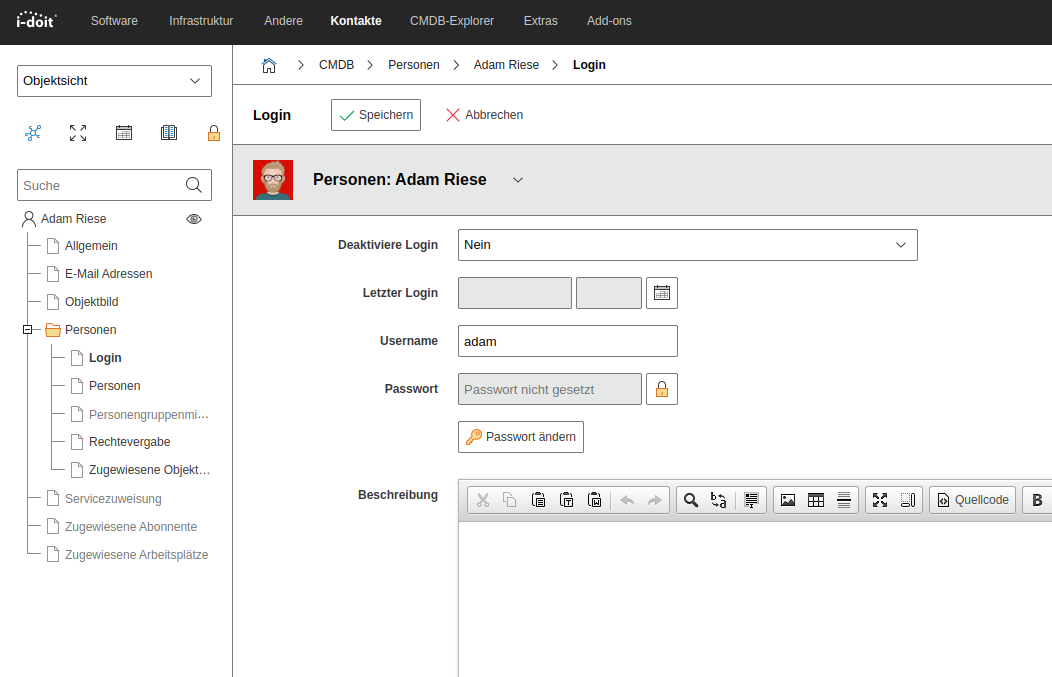This screenshot has width=1052, height=677.
Task: Insert a table in the description editor
Action: point(816,500)
